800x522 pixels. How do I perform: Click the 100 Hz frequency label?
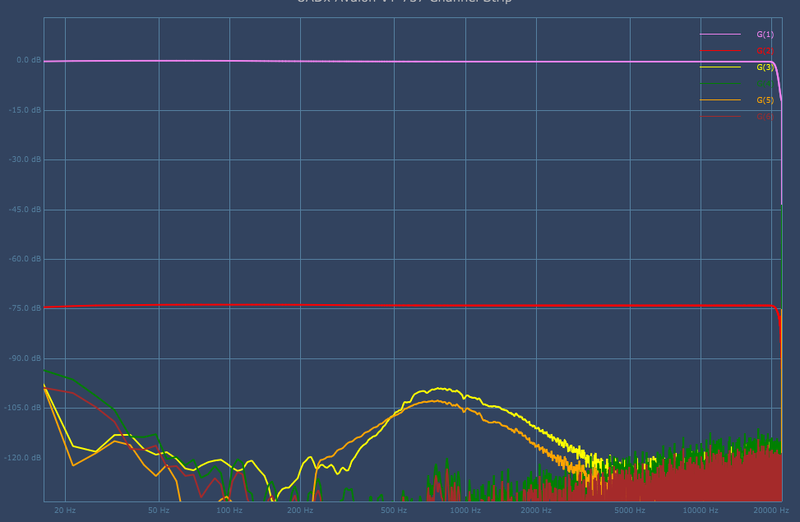(x=229, y=510)
